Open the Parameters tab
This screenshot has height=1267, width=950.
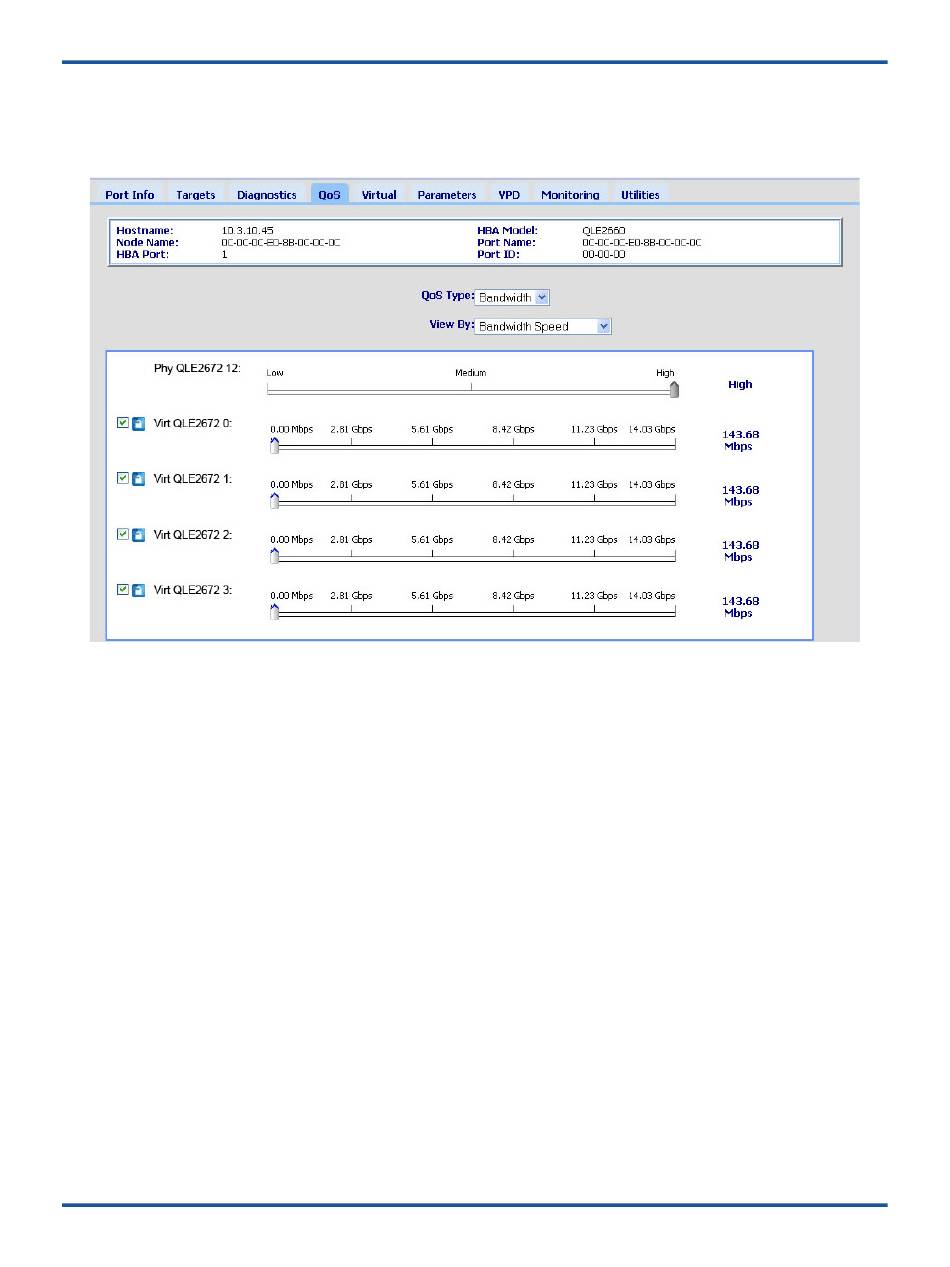pyautogui.click(x=447, y=195)
